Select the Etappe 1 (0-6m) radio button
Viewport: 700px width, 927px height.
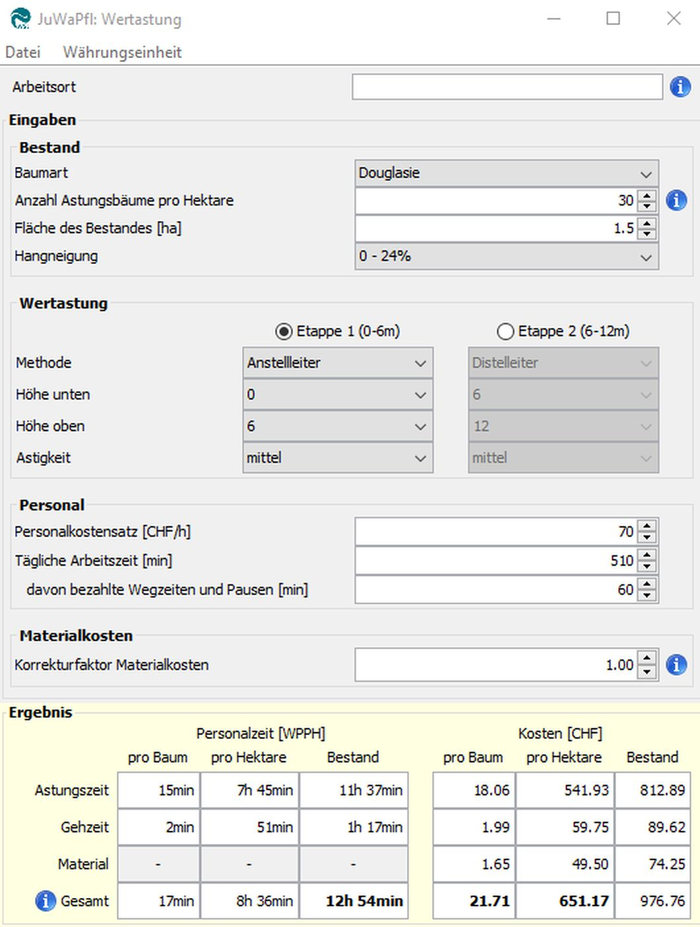tap(284, 331)
